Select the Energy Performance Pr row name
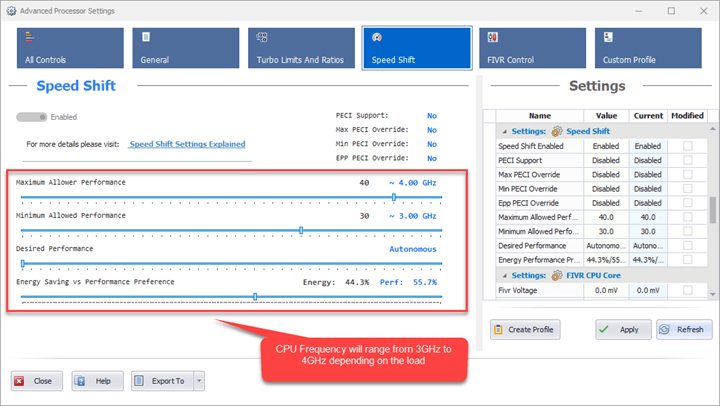The height and width of the screenshot is (406, 720). coord(540,260)
